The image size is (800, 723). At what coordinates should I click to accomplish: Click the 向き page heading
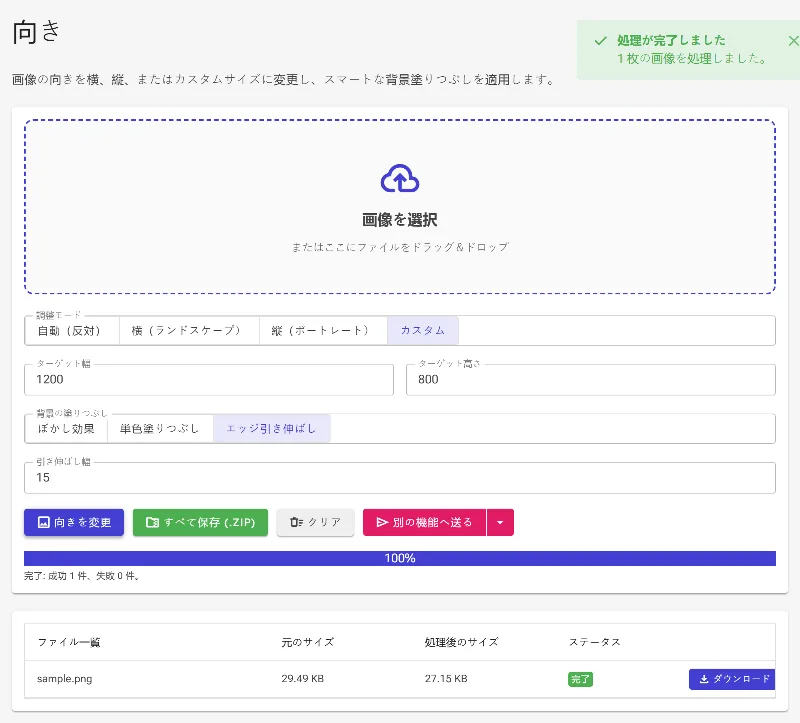click(x=36, y=32)
